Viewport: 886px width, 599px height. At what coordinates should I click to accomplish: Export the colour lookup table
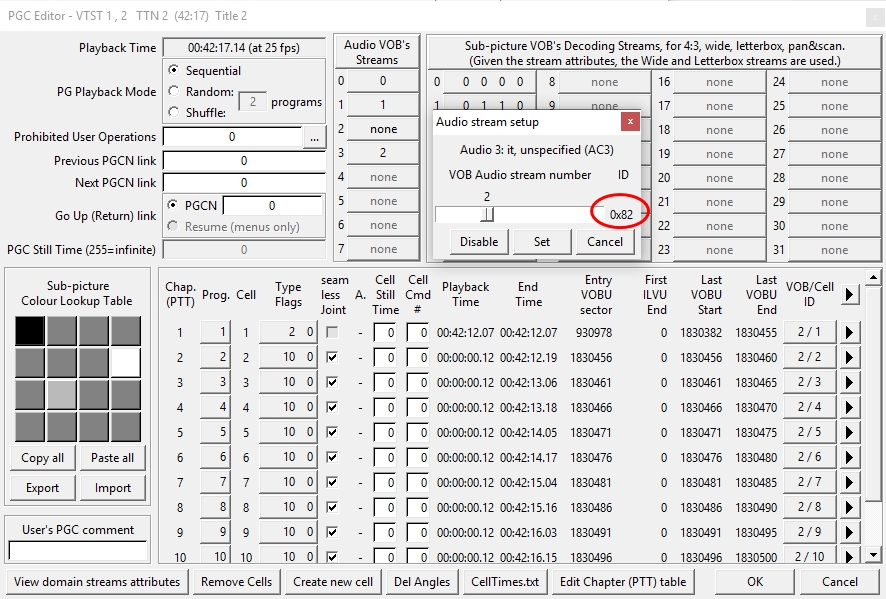click(x=42, y=488)
